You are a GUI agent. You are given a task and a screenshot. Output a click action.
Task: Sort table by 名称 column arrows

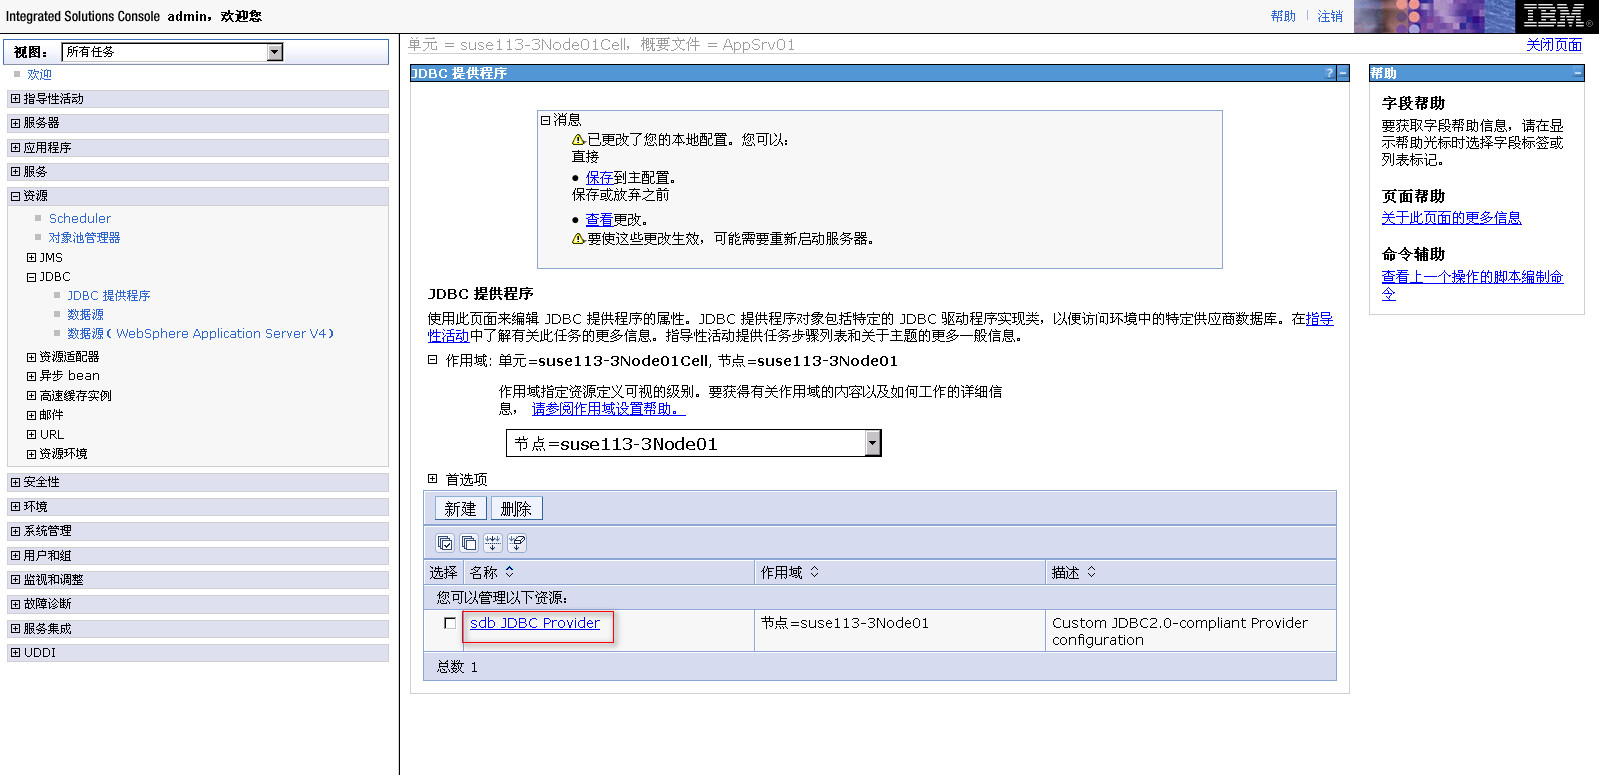tap(510, 572)
